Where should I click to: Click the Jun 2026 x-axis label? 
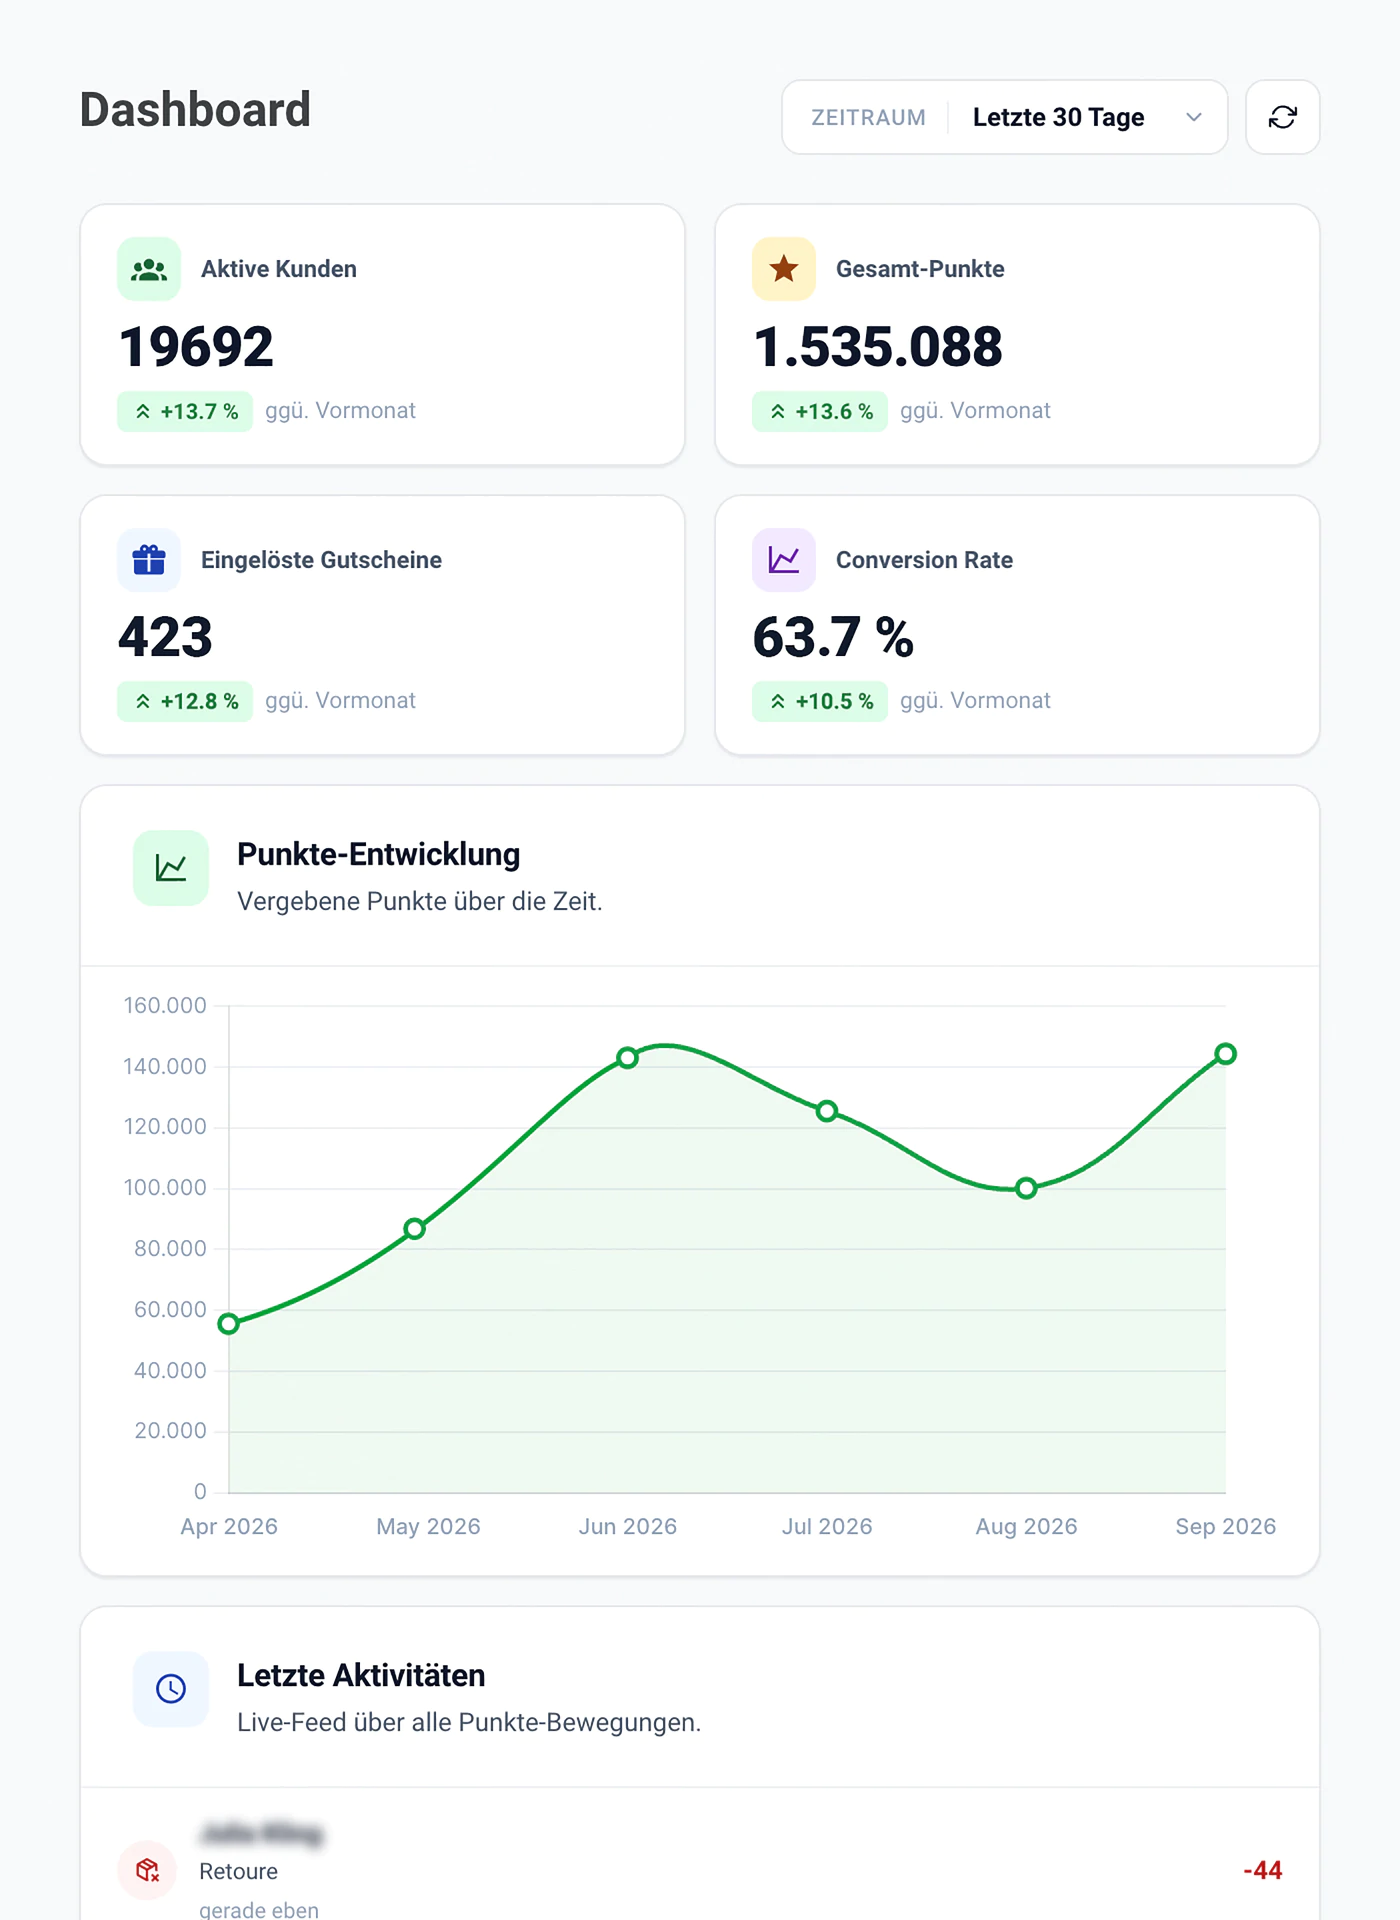tap(628, 1526)
